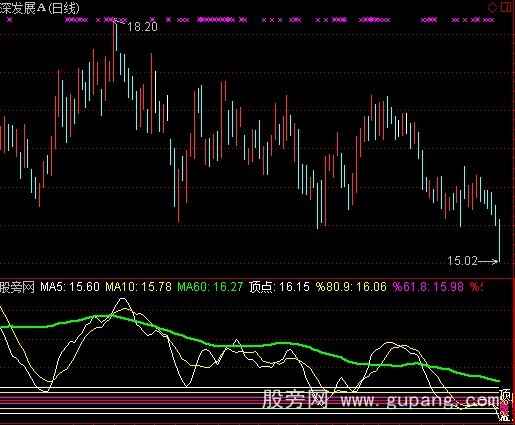Click the green MA60 line in the lower panel

point(250,345)
